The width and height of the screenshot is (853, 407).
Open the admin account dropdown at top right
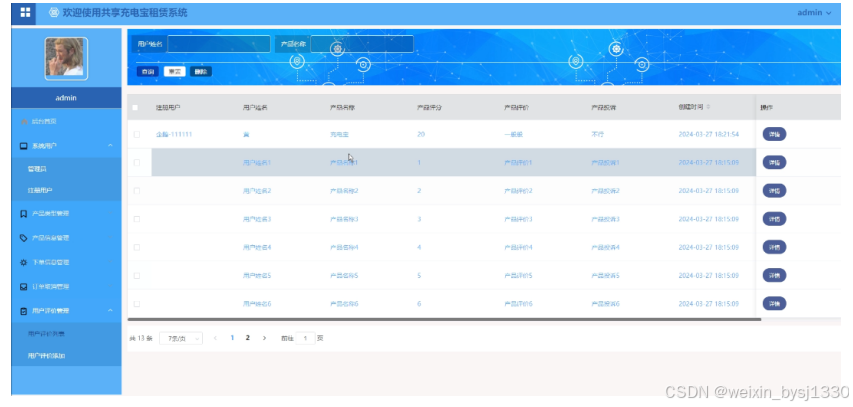[814, 13]
